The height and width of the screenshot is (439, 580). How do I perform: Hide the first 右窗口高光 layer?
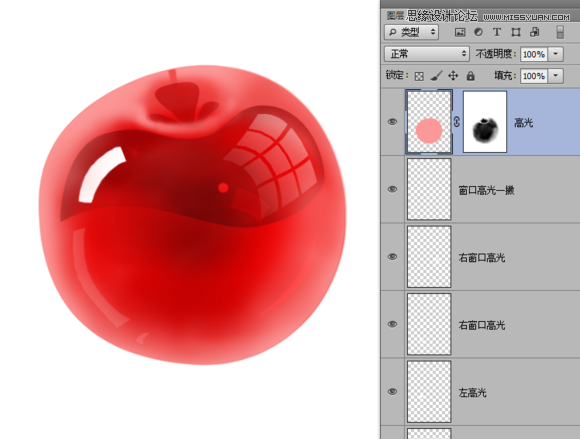pyautogui.click(x=392, y=257)
